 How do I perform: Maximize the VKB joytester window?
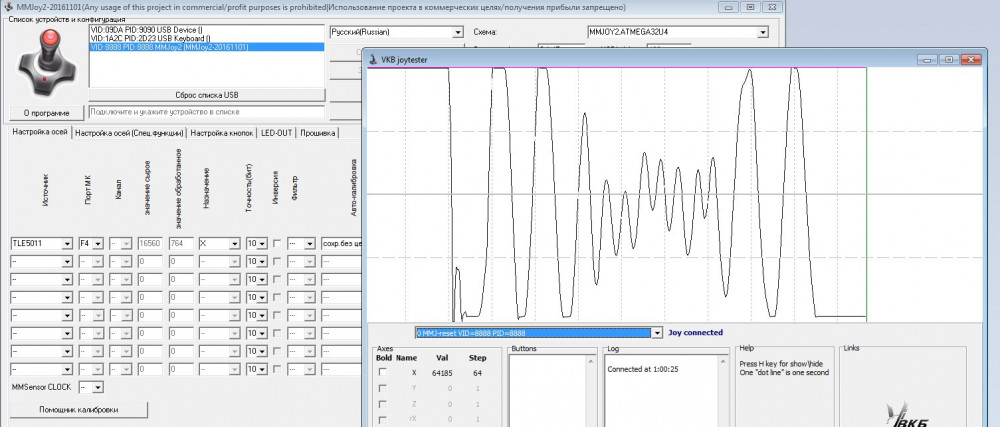[949, 59]
